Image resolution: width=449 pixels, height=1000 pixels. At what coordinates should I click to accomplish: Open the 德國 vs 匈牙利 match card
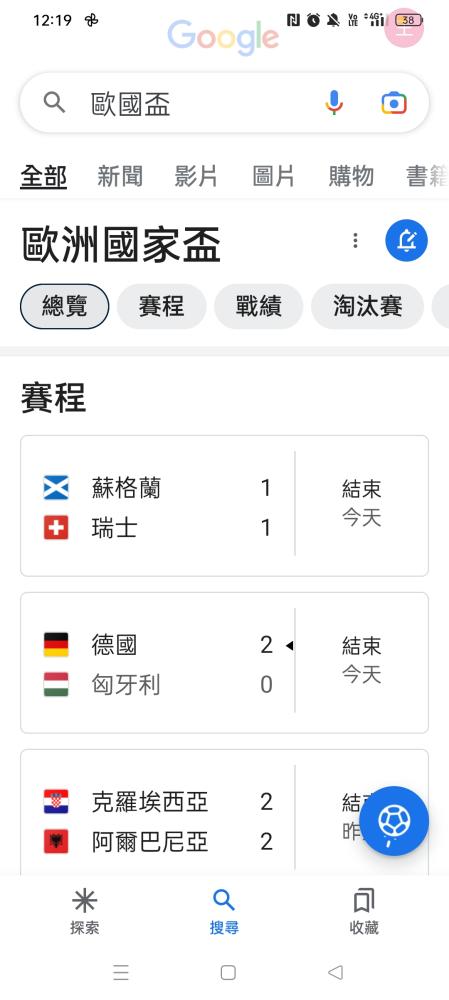tap(224, 663)
